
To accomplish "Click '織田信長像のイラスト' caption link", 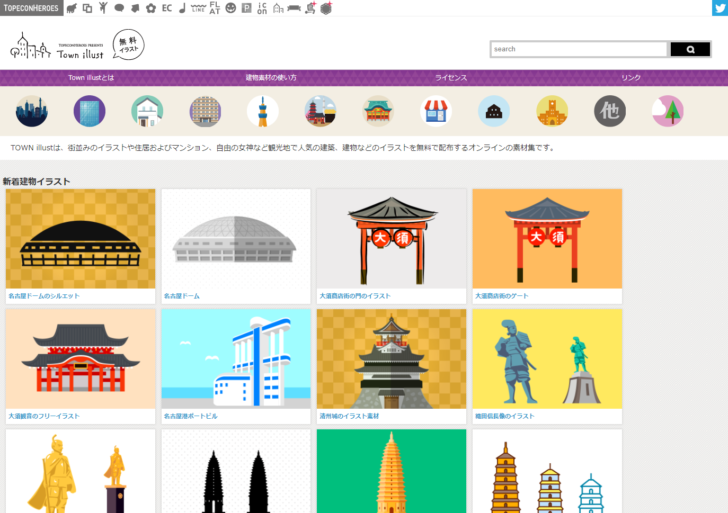I will (x=505, y=416).
